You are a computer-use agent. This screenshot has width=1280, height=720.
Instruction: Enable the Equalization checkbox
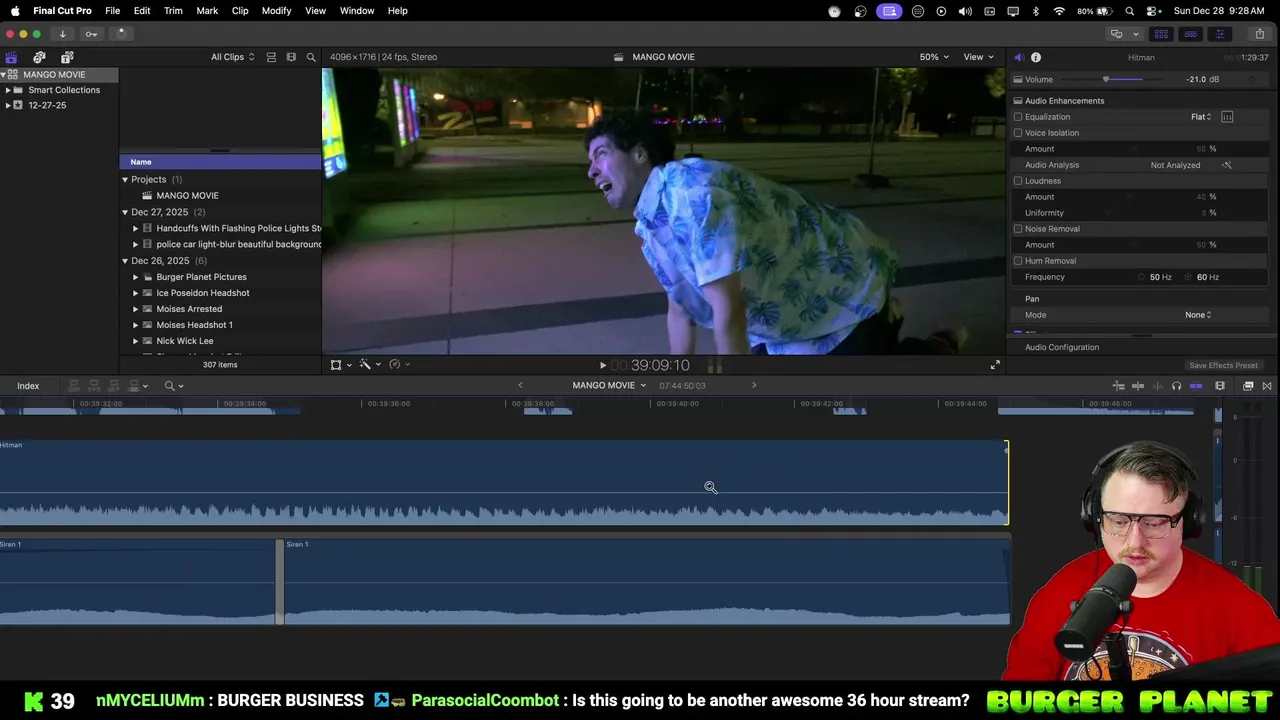click(x=1018, y=117)
